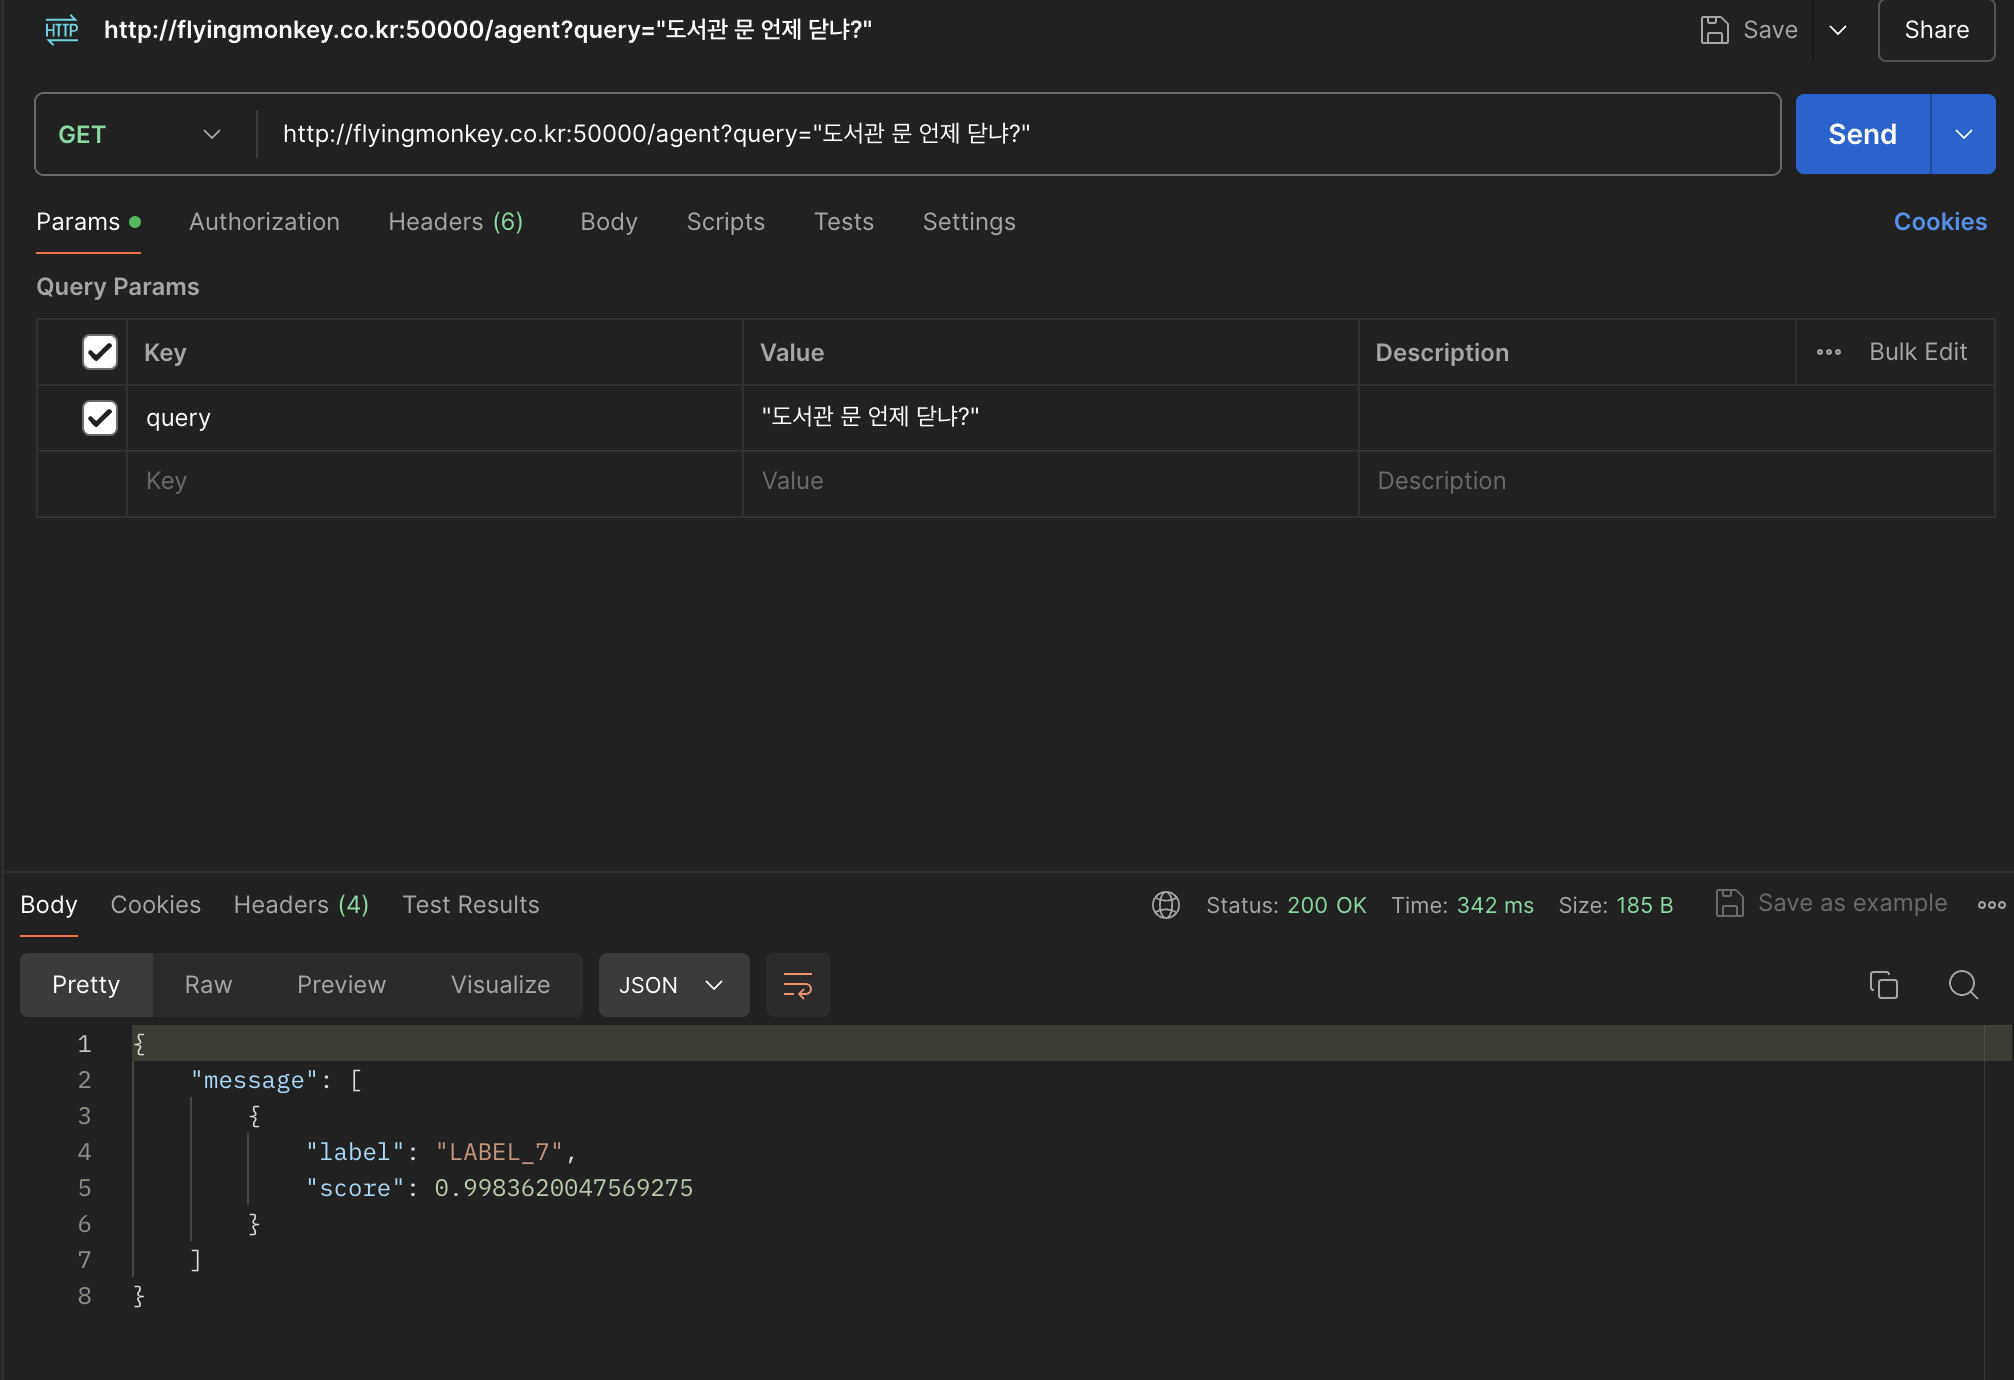2014x1380 pixels.
Task: Open search in response body
Action: pyautogui.click(x=1963, y=985)
